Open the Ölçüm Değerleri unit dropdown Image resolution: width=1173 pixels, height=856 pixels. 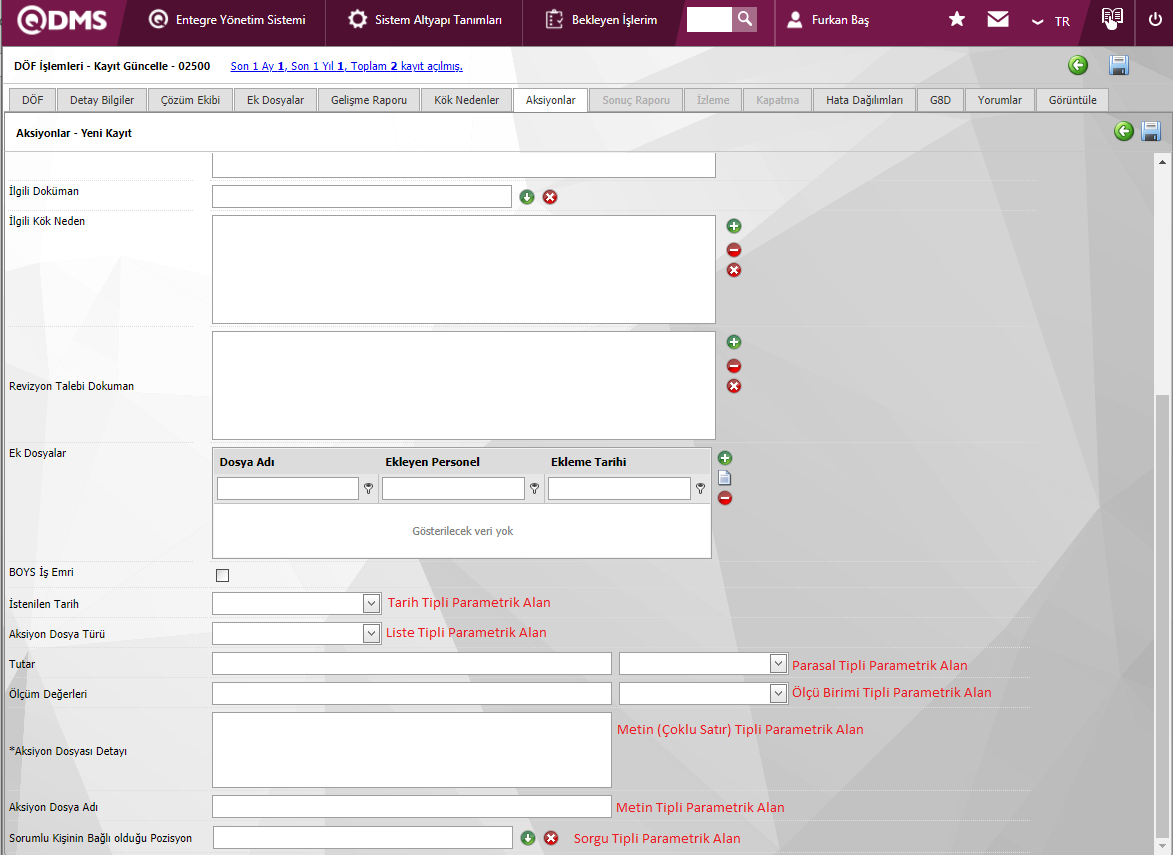[778, 694]
